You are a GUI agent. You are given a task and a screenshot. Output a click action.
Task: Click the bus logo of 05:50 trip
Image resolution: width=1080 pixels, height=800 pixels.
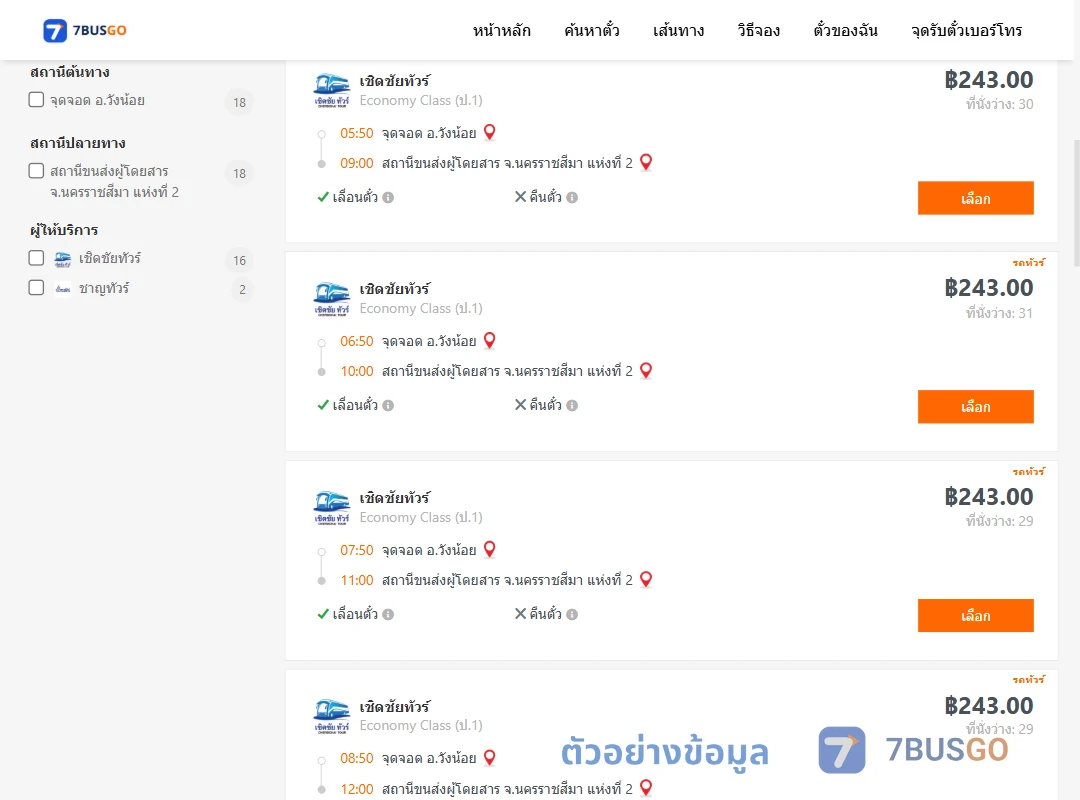(x=332, y=90)
